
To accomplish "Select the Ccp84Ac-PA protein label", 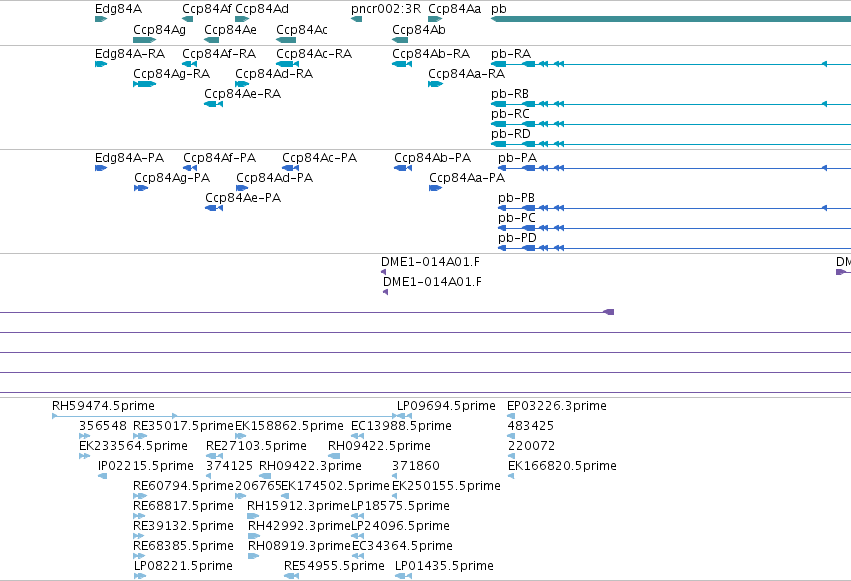I will 319,158.
